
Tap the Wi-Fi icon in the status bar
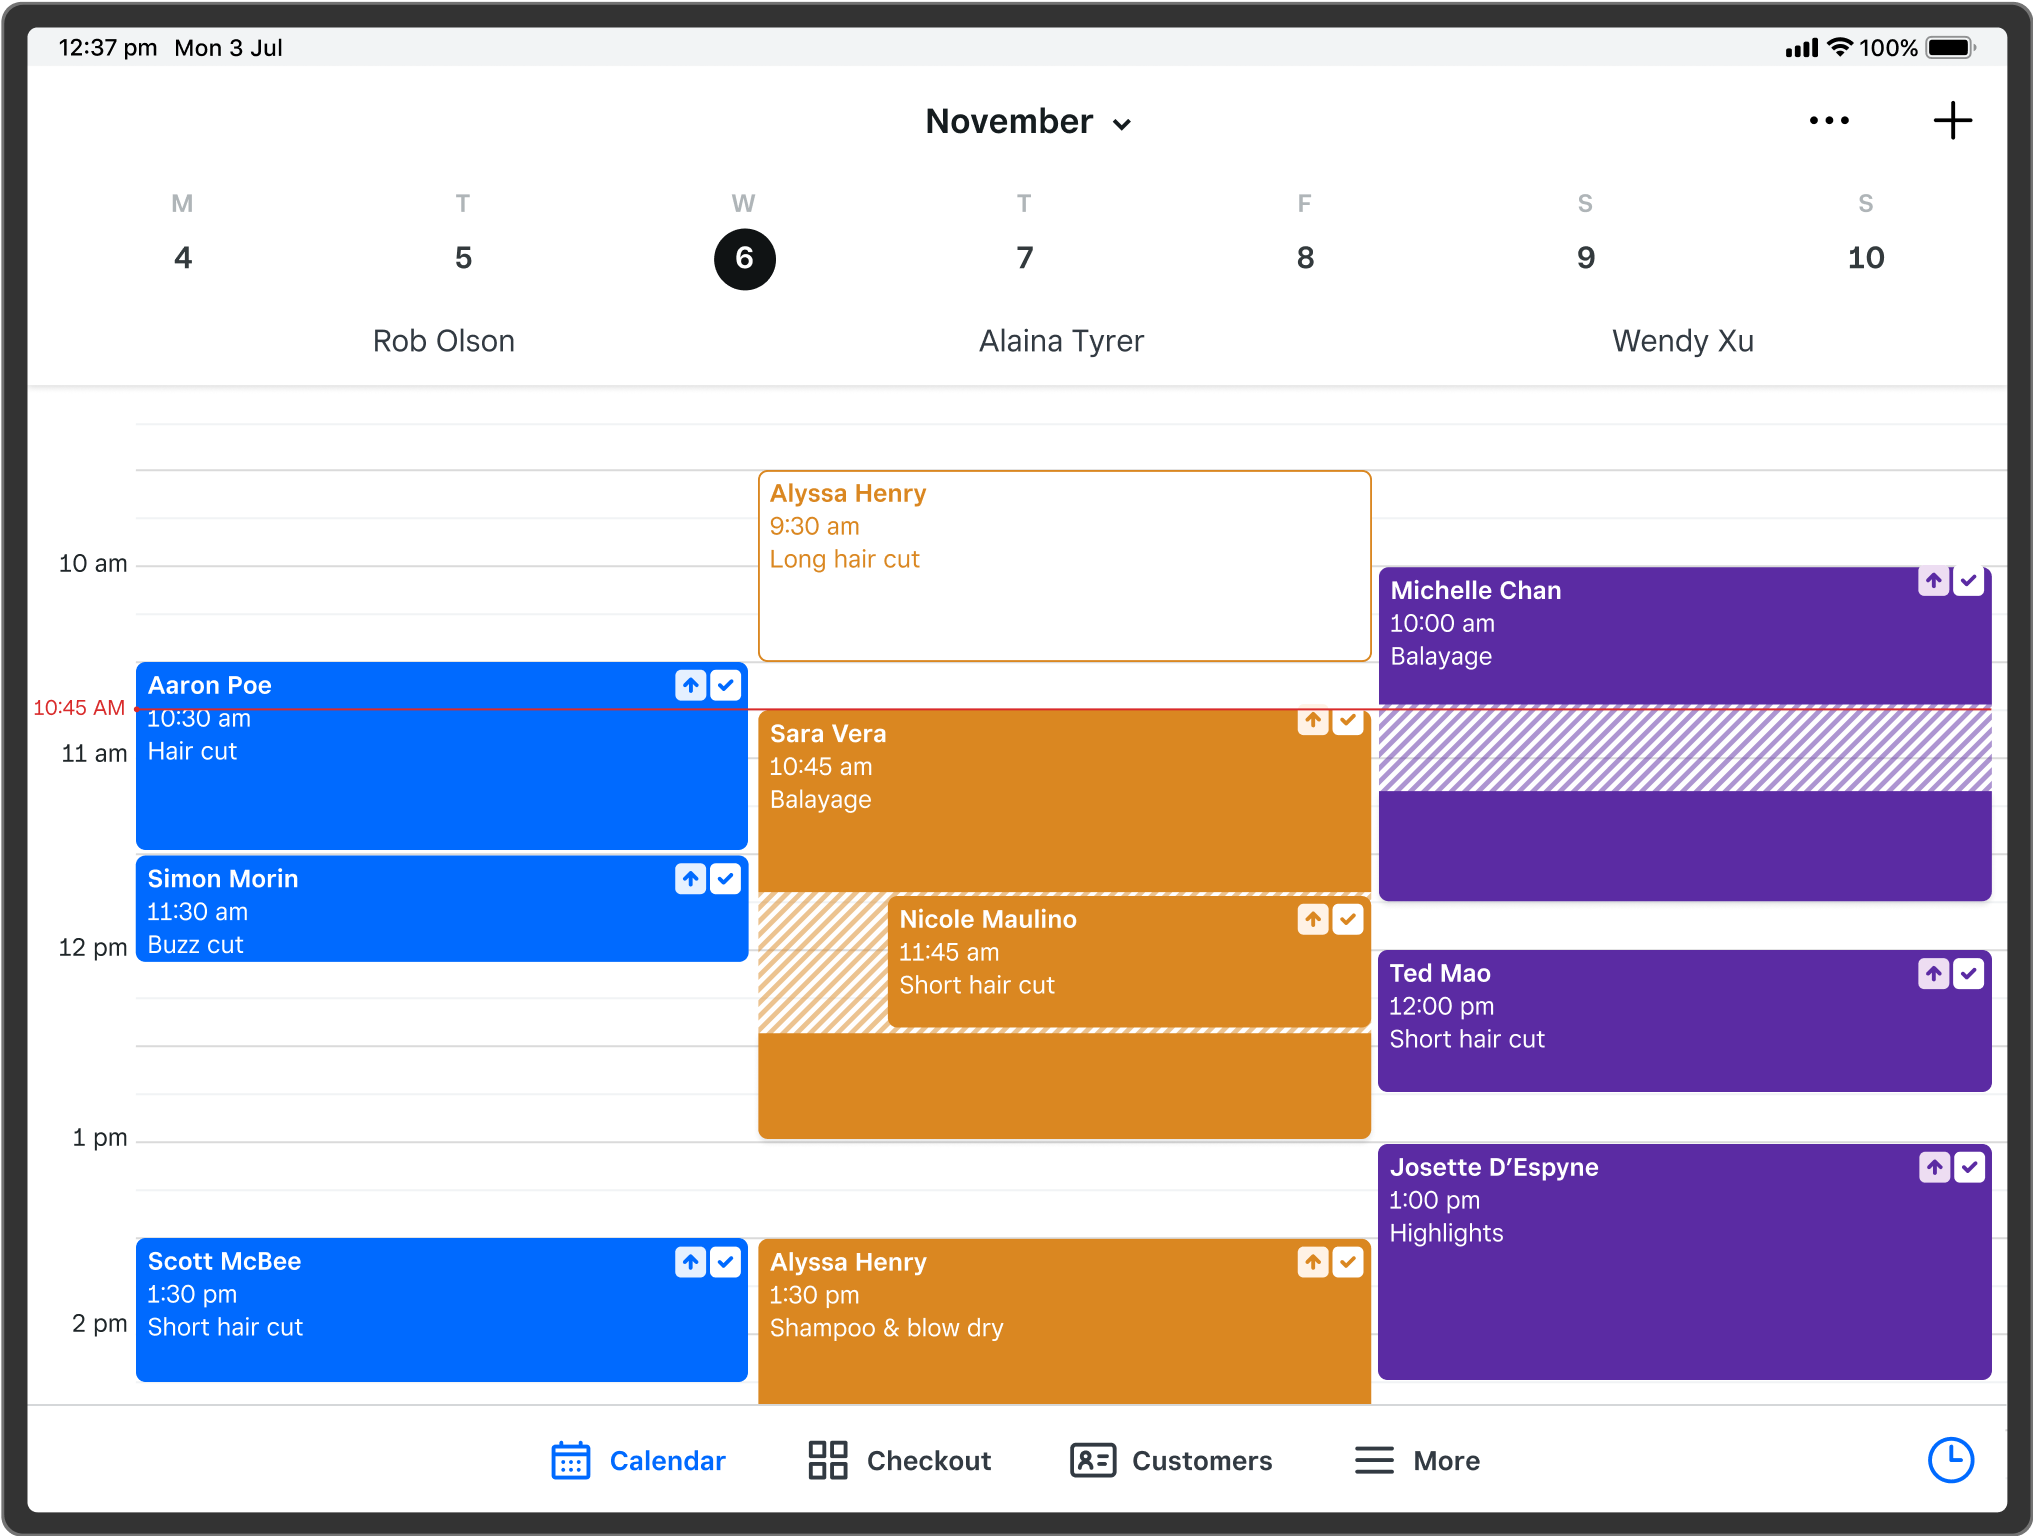coord(1838,46)
